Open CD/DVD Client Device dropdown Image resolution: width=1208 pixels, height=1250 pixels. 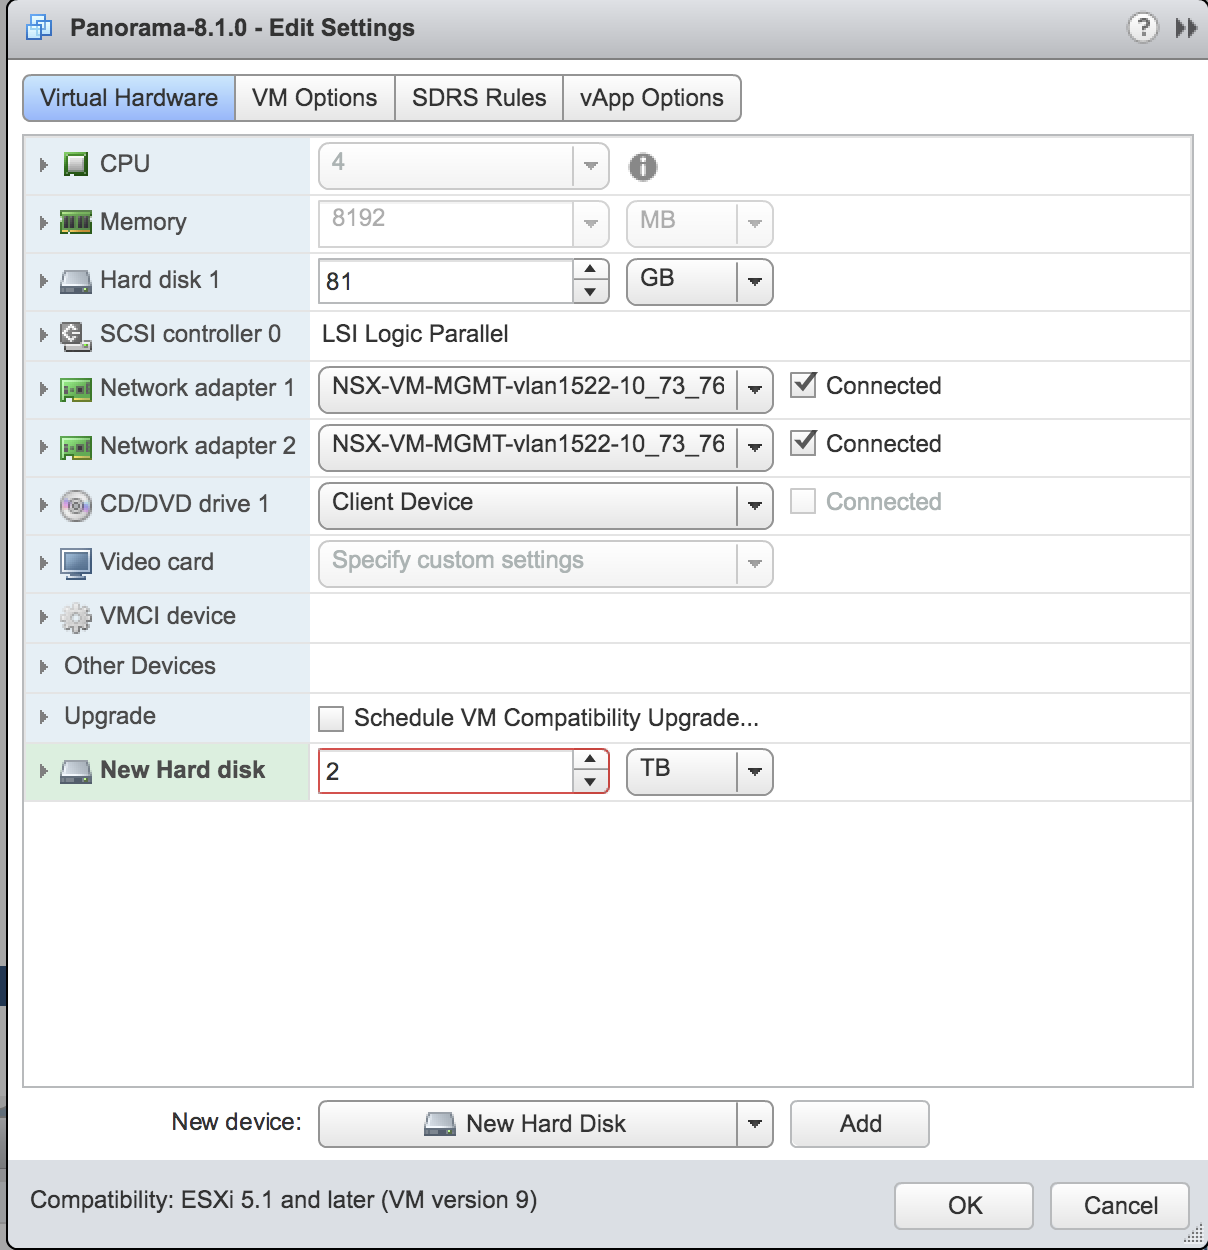pyautogui.click(x=546, y=505)
